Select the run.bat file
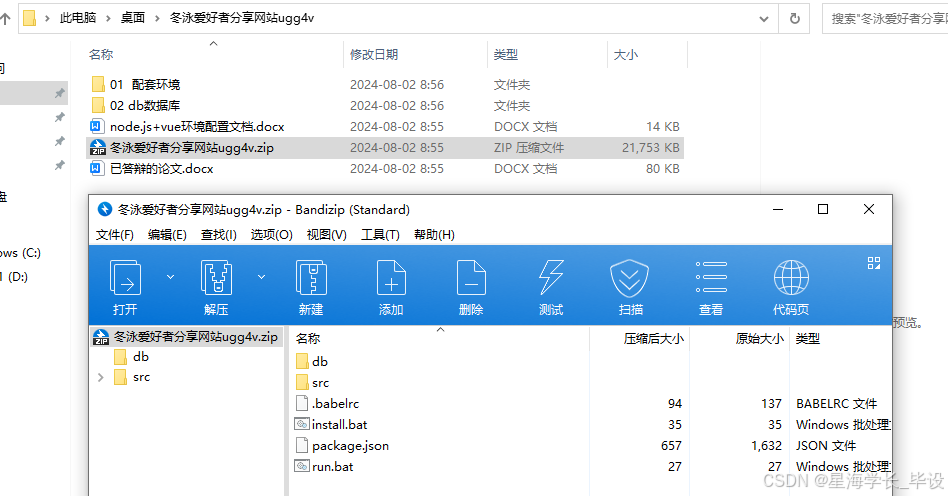Screen dimensions: 948x496 tap(323, 466)
